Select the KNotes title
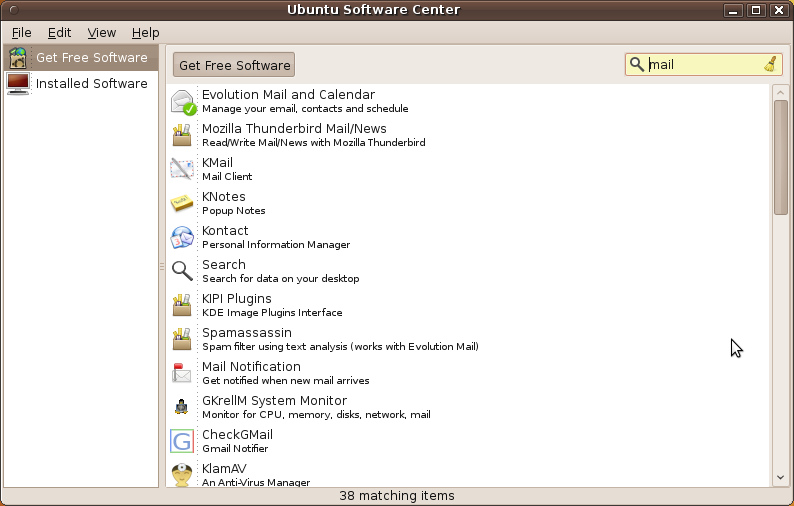794x506 pixels. pos(223,197)
